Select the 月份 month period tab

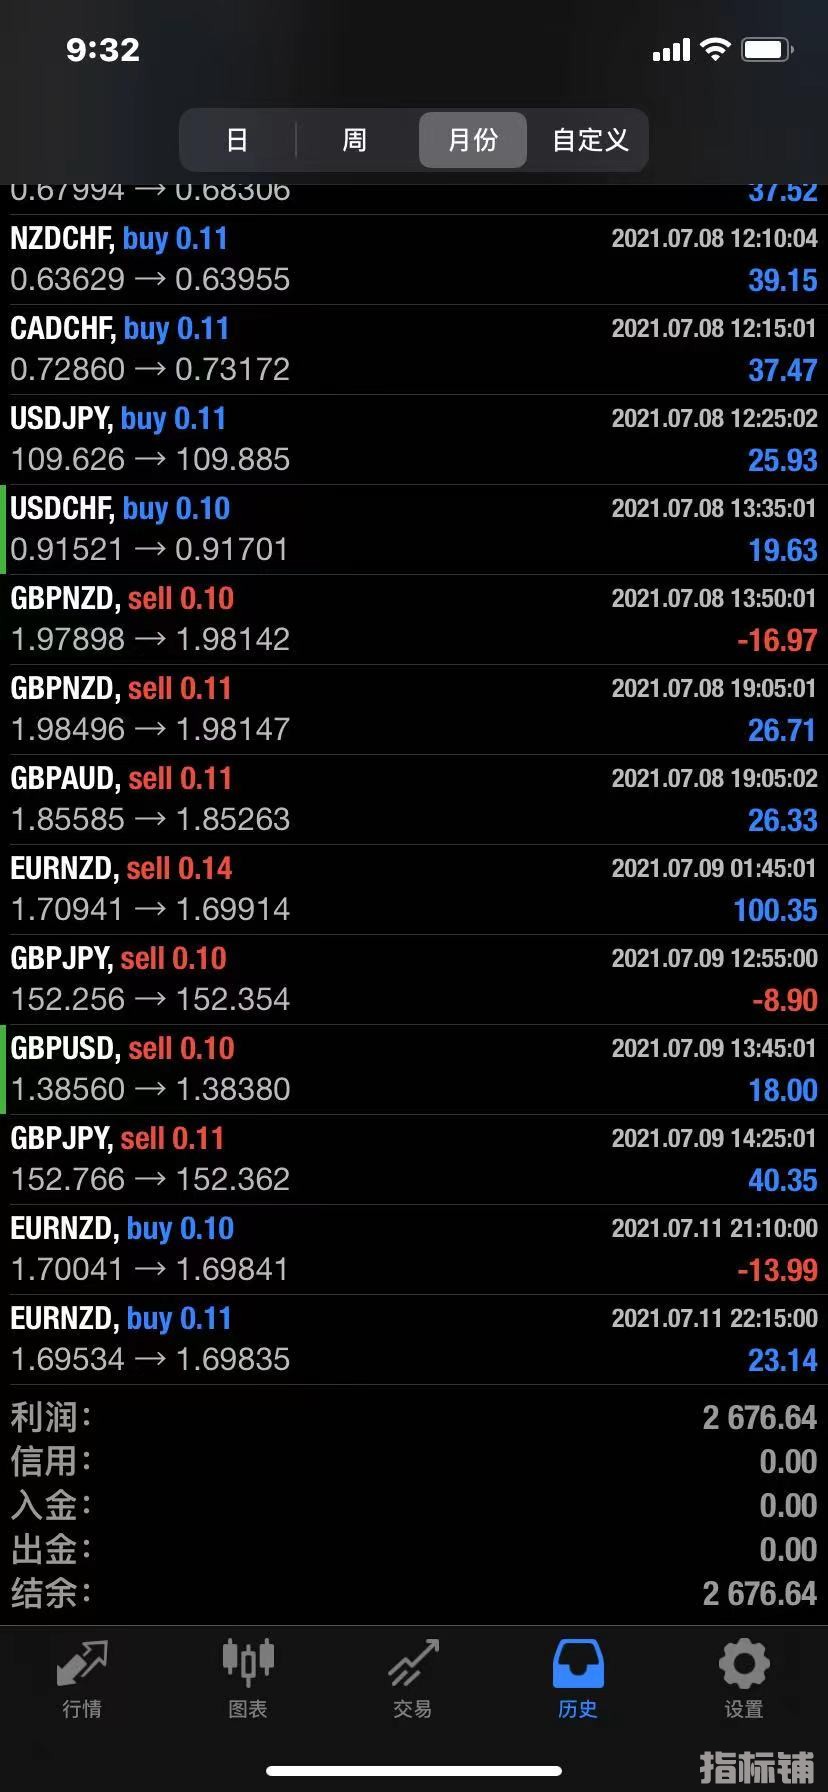tap(472, 139)
